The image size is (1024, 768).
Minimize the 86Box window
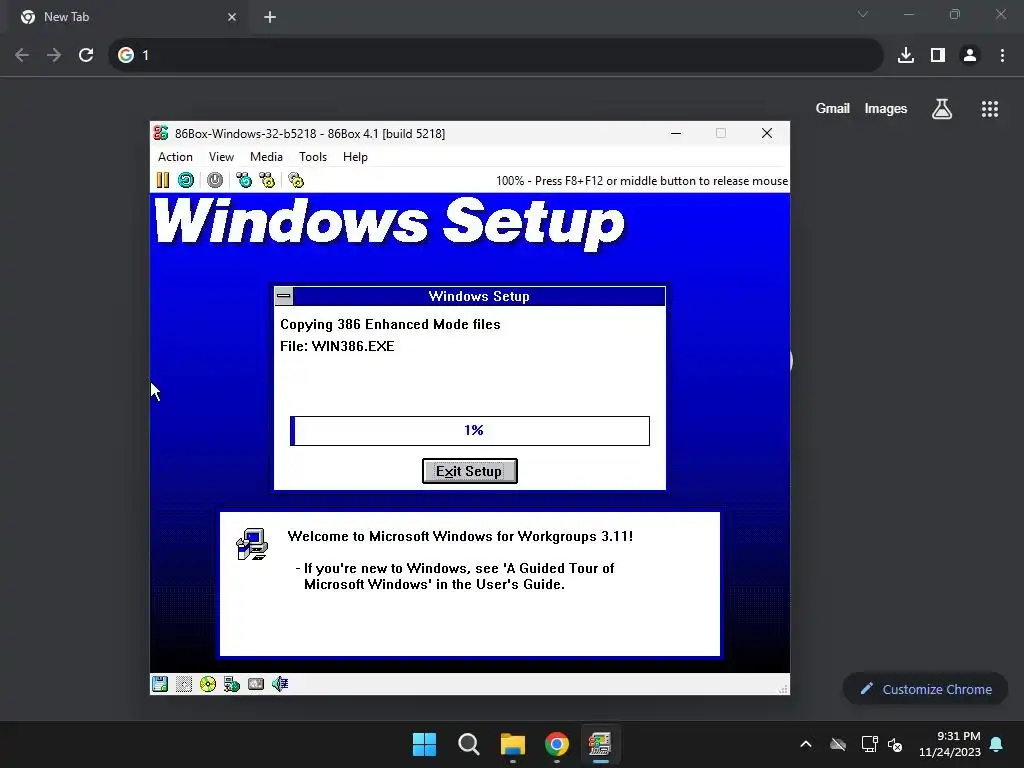[x=676, y=133]
